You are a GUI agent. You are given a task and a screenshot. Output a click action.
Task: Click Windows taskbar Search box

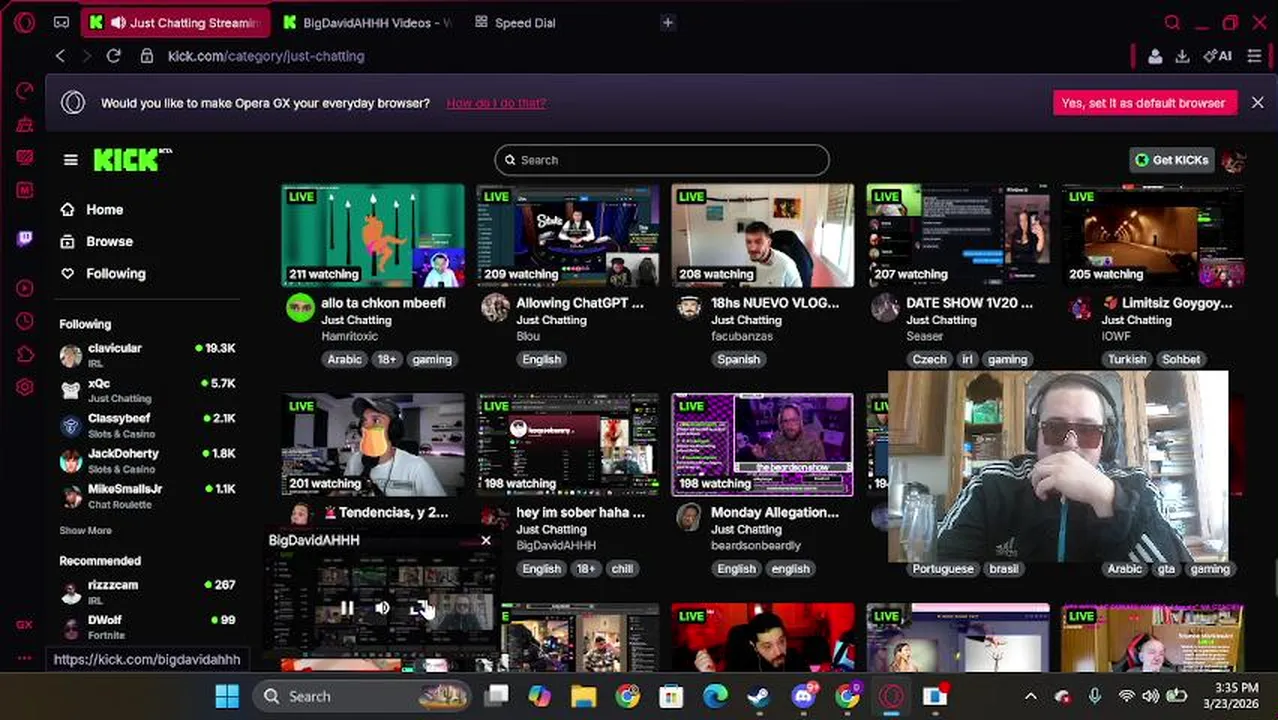(x=361, y=696)
